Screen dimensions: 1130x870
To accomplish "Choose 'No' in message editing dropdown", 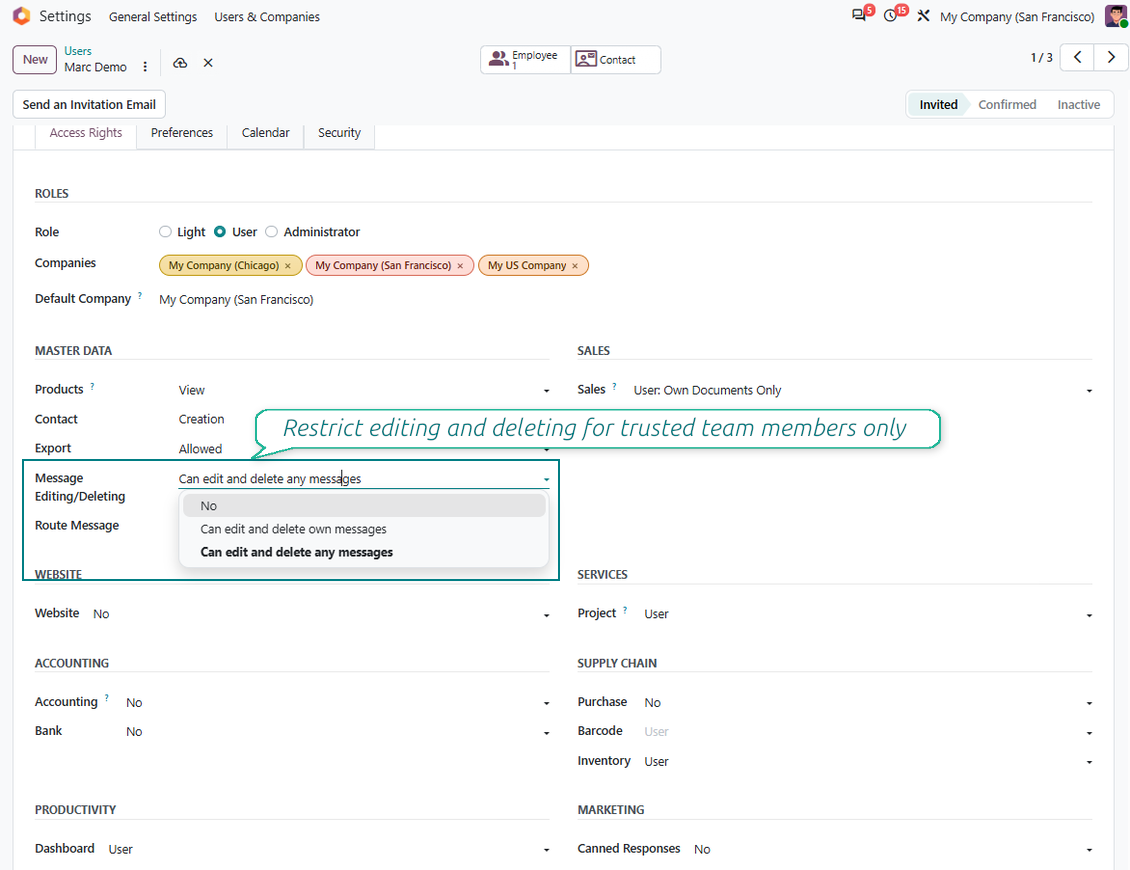I will (364, 506).
